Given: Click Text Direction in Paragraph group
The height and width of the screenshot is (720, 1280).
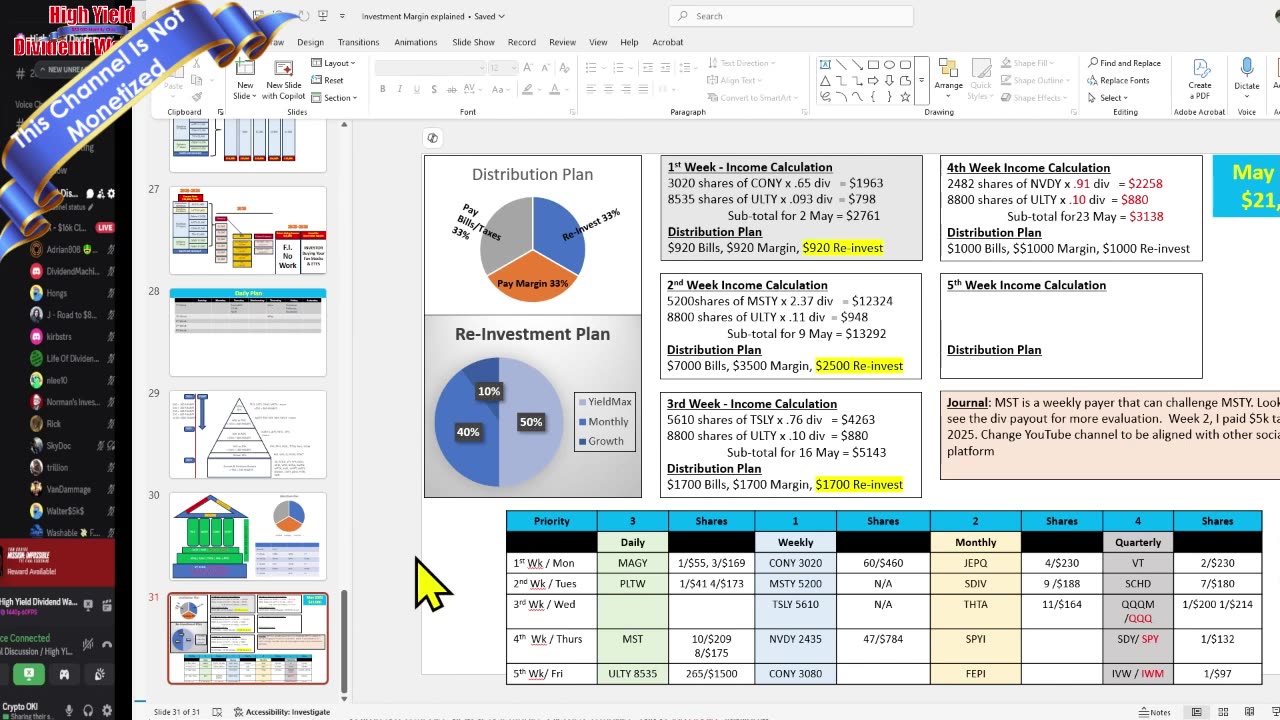Looking at the screenshot, I should [x=741, y=63].
